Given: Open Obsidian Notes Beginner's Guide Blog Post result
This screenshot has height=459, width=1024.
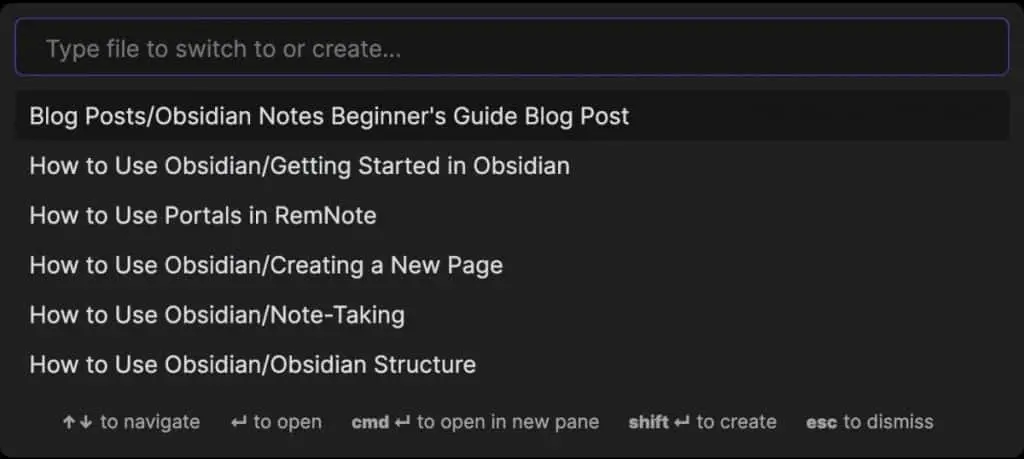Looking at the screenshot, I should pos(511,116).
